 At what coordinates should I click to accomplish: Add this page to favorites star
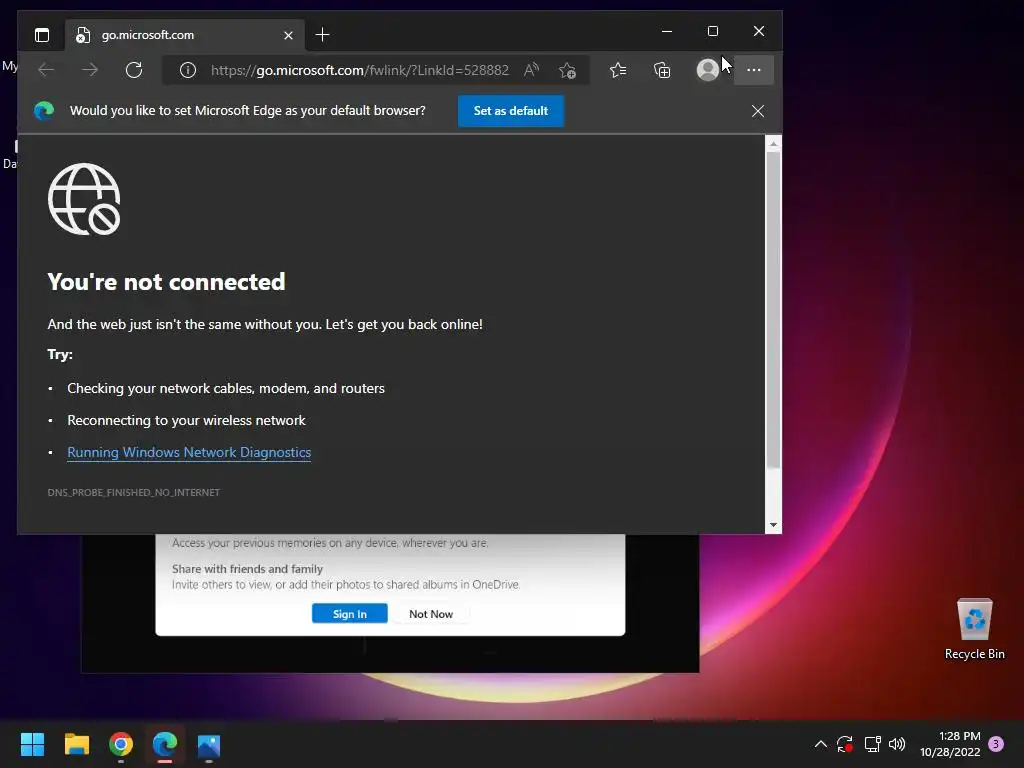568,70
